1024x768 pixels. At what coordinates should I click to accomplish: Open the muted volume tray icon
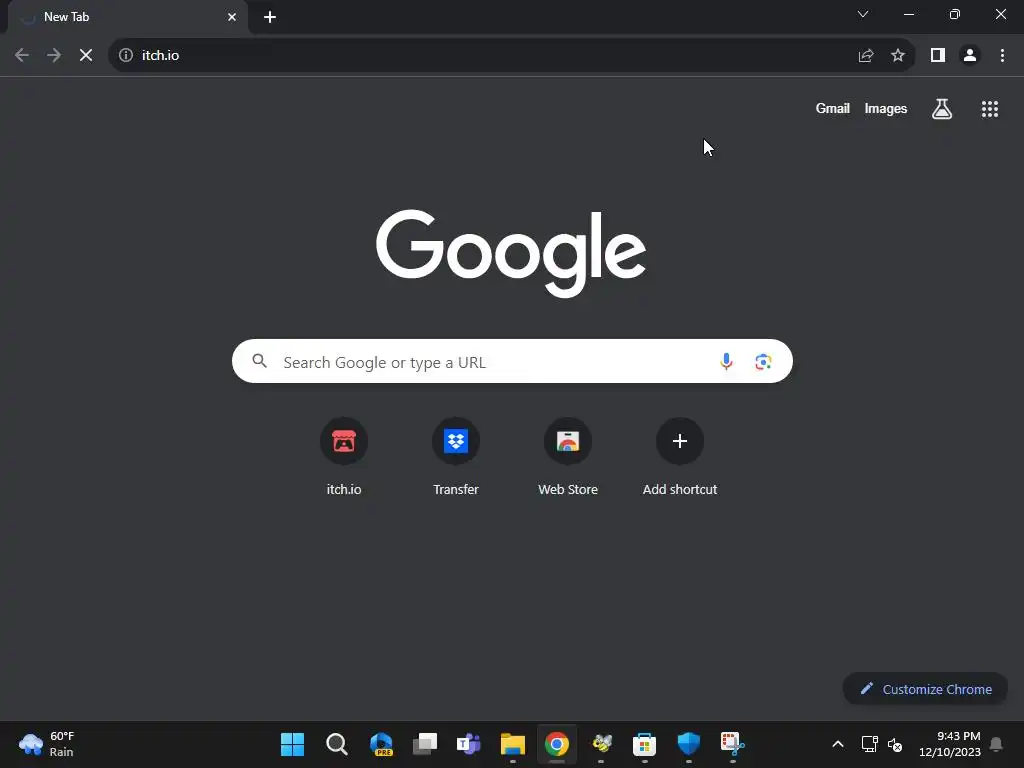[895, 744]
